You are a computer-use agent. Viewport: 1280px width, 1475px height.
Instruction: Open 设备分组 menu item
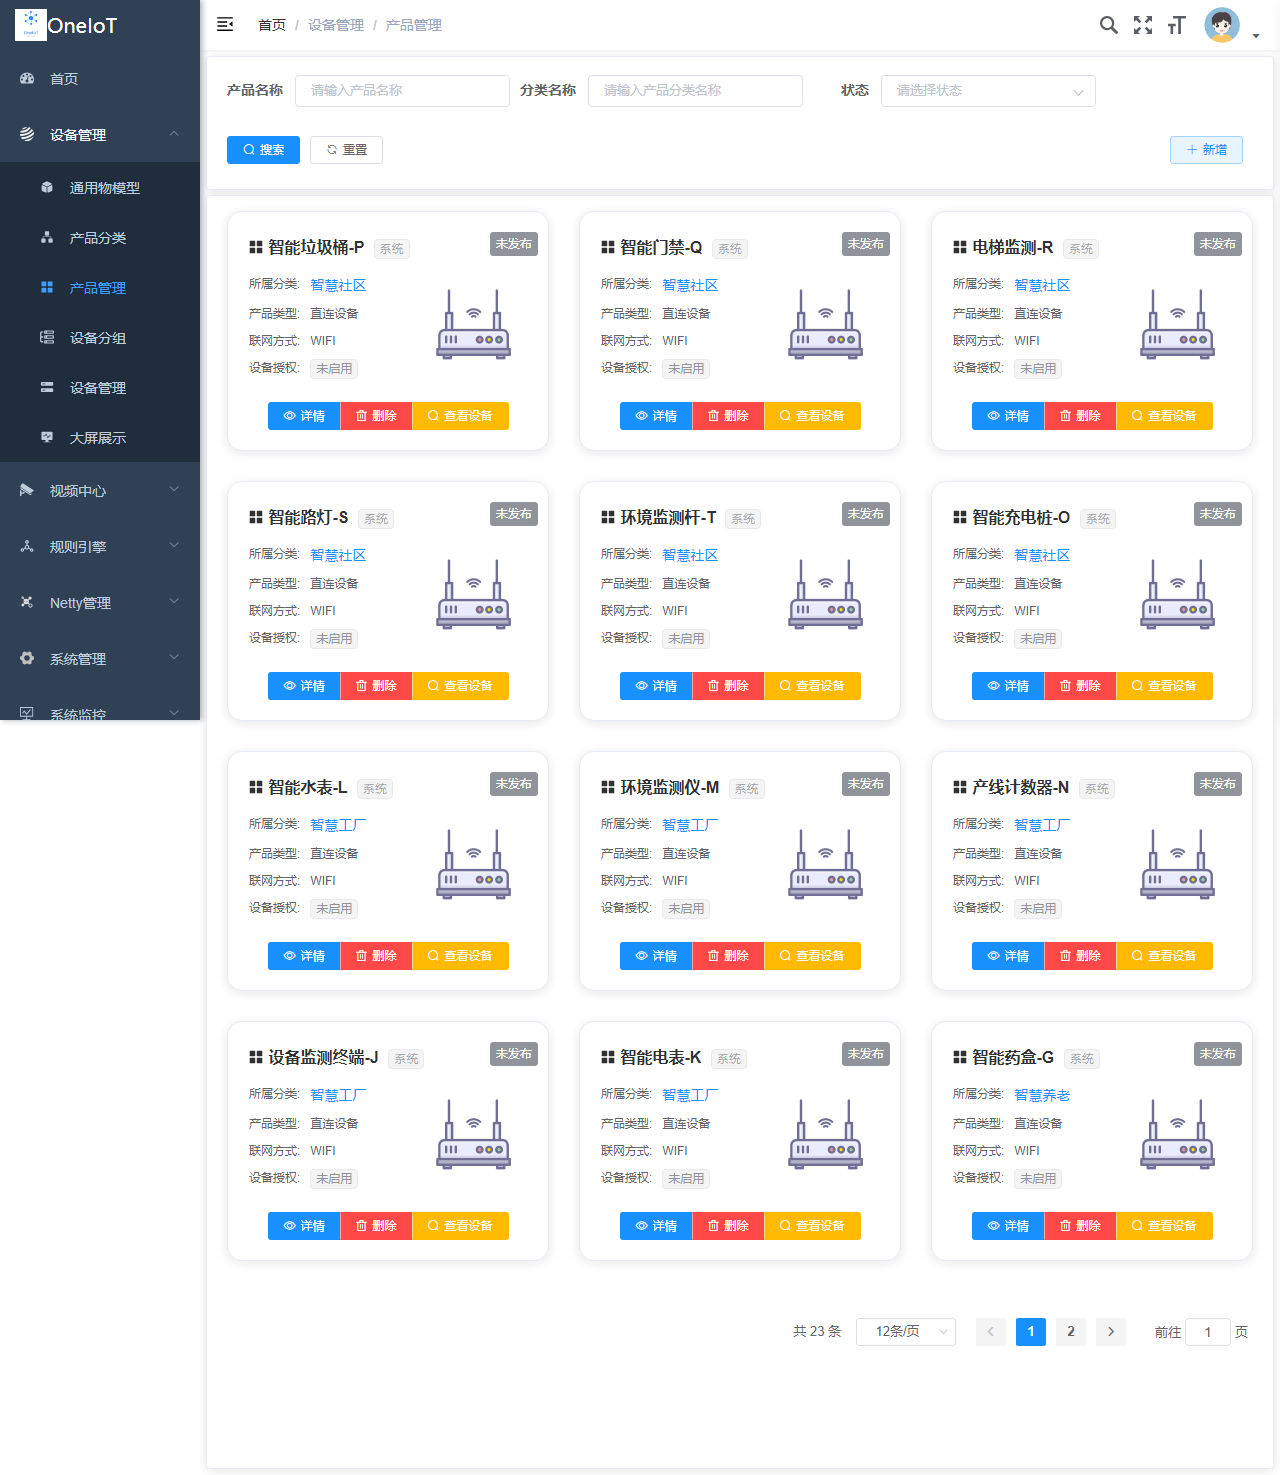pos(100,338)
